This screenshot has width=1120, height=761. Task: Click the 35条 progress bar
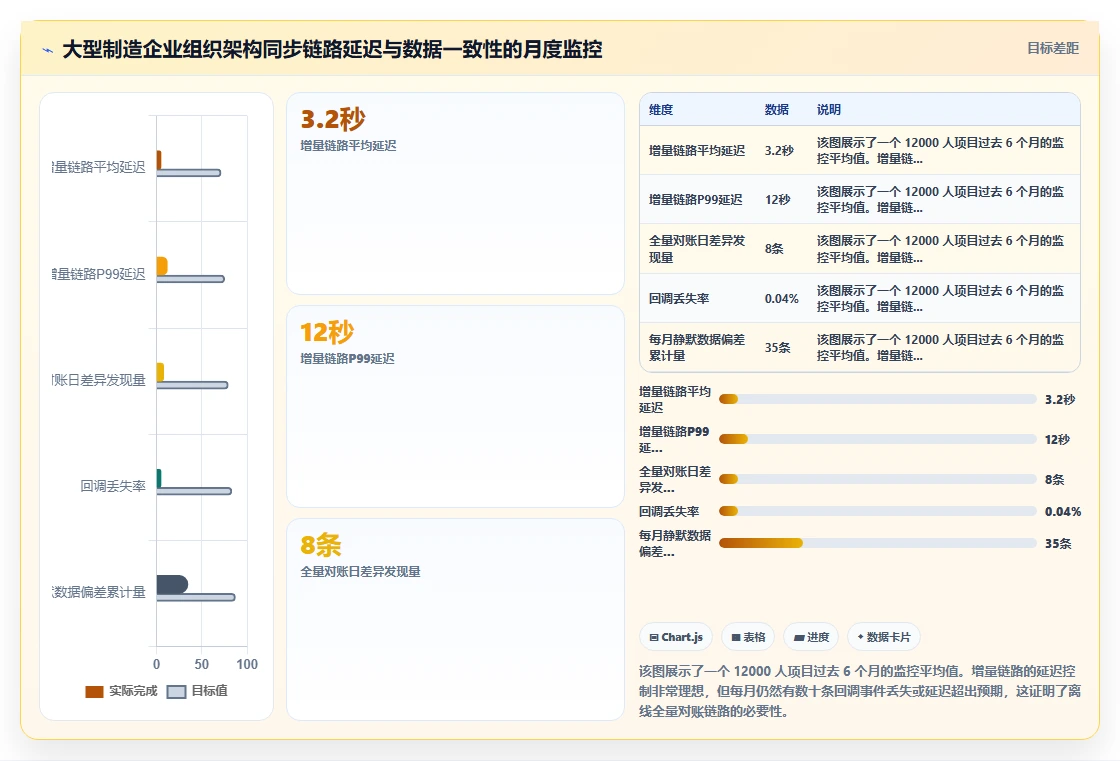[x=878, y=544]
